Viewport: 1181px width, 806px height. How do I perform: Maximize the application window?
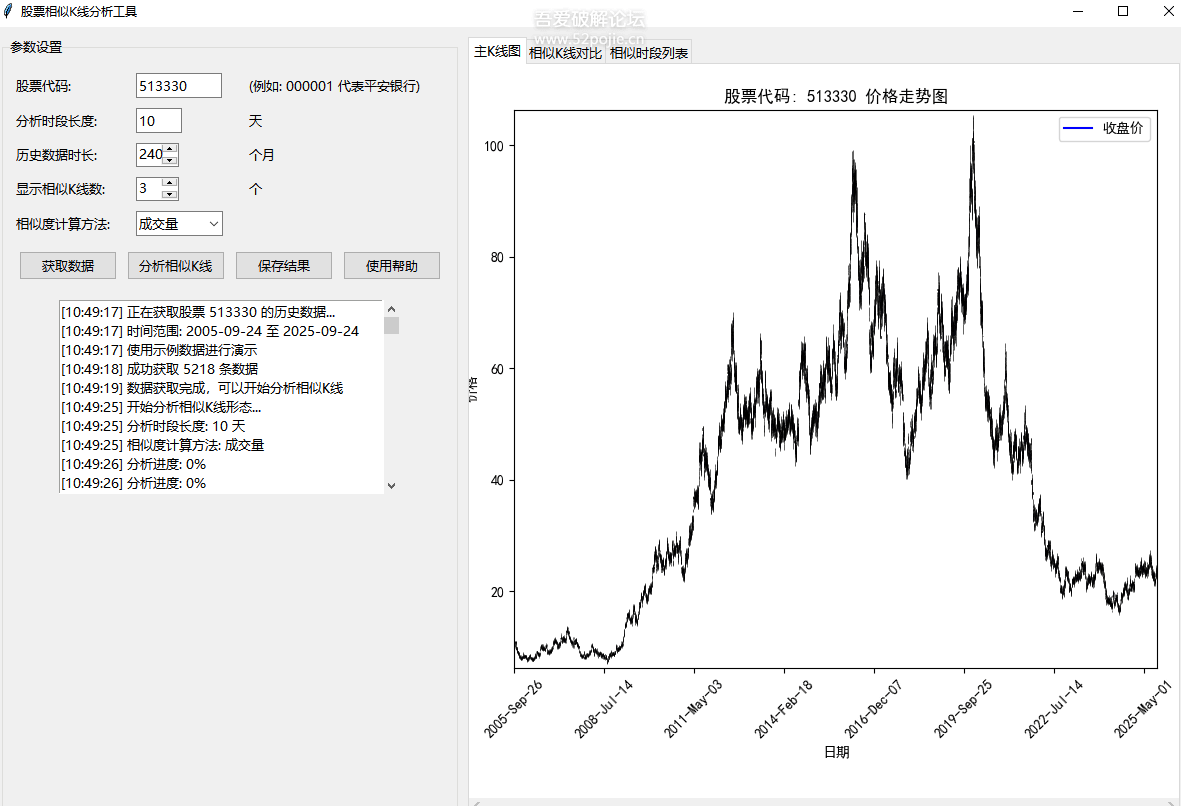click(1122, 11)
